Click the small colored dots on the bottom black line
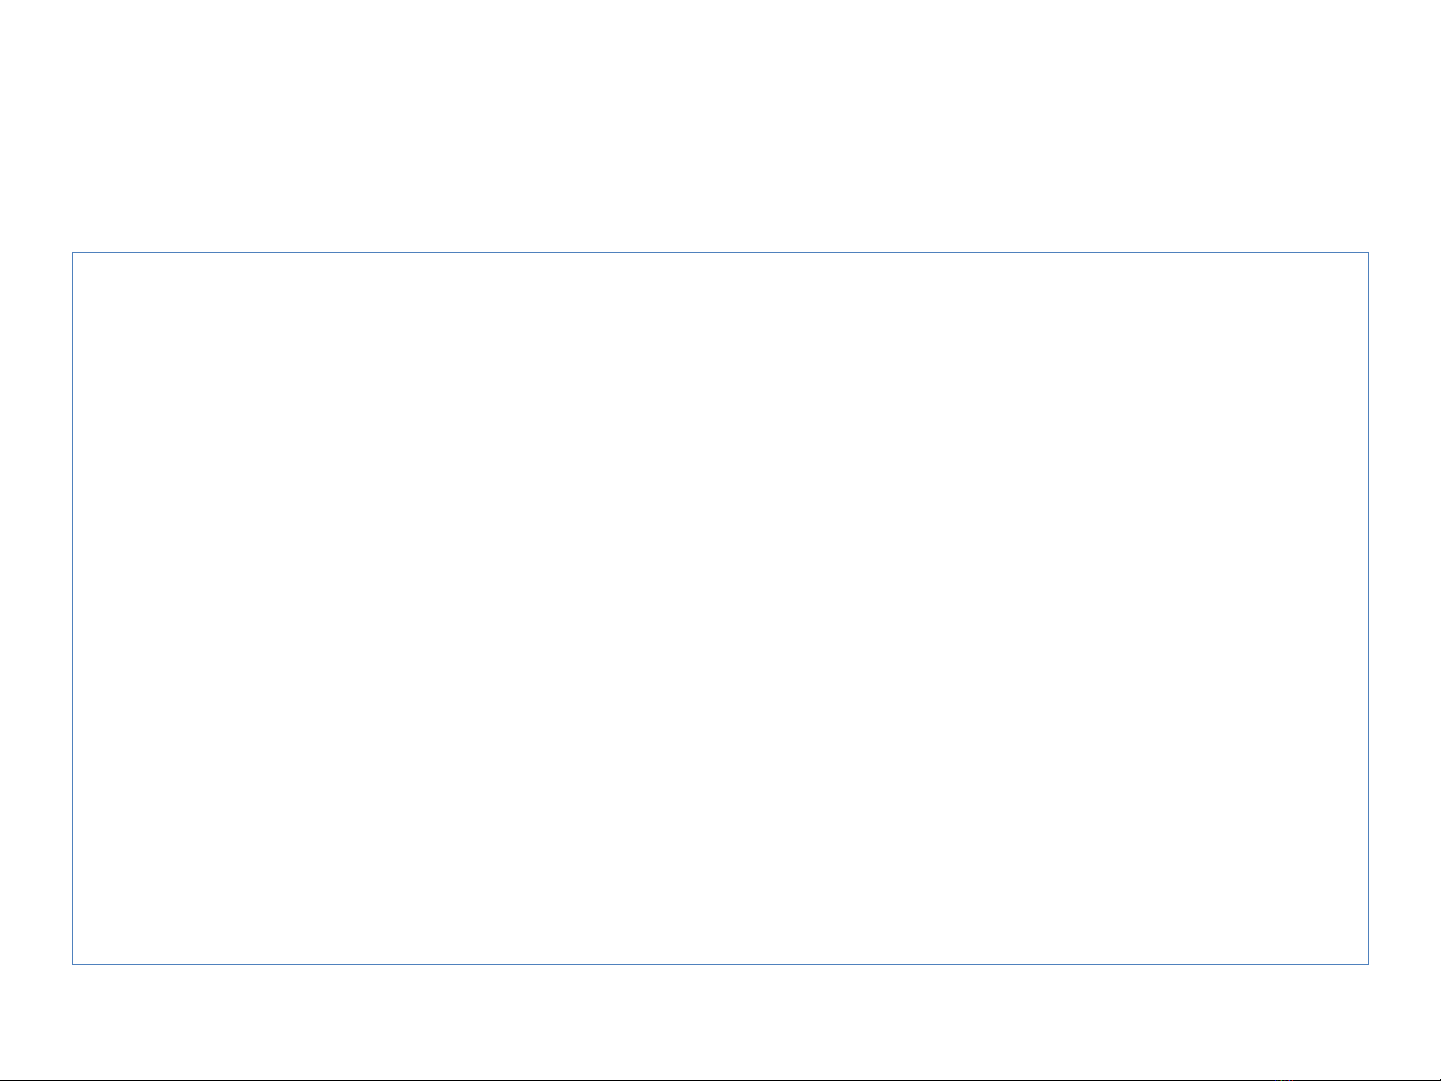This screenshot has width=1441, height=1081. click(x=1286, y=1079)
